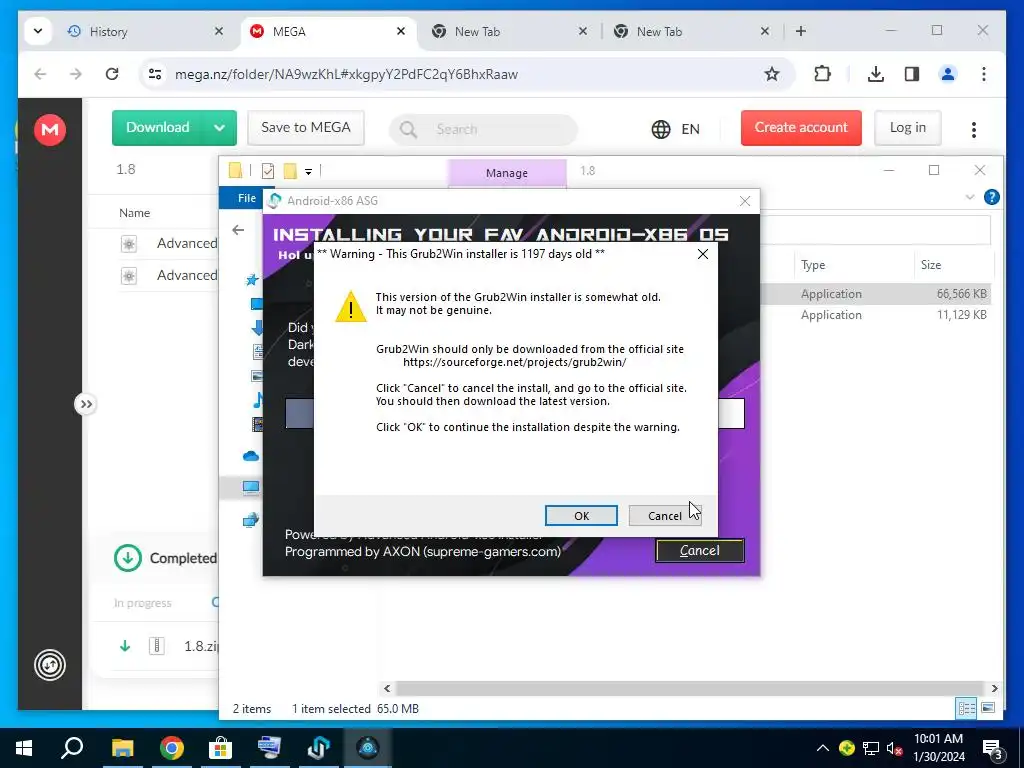This screenshot has height=768, width=1024.
Task: Expand the MEGA sidebar with double-arrow
Action: pos(86,404)
